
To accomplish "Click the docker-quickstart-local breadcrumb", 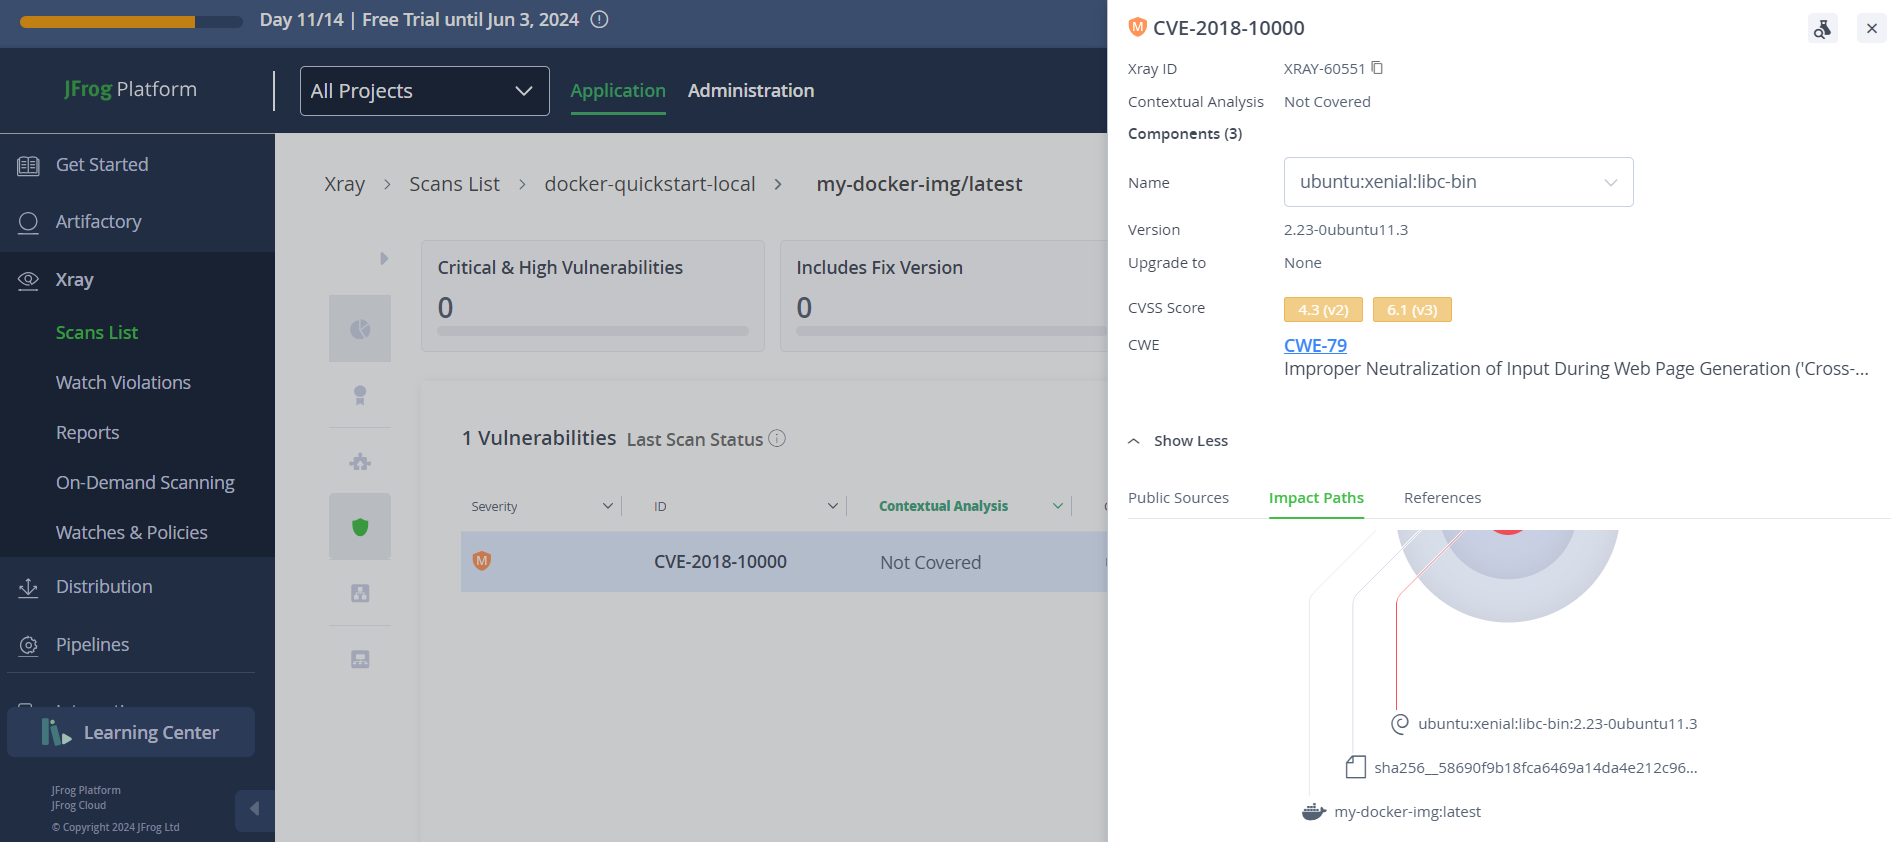I will pyautogui.click(x=650, y=184).
